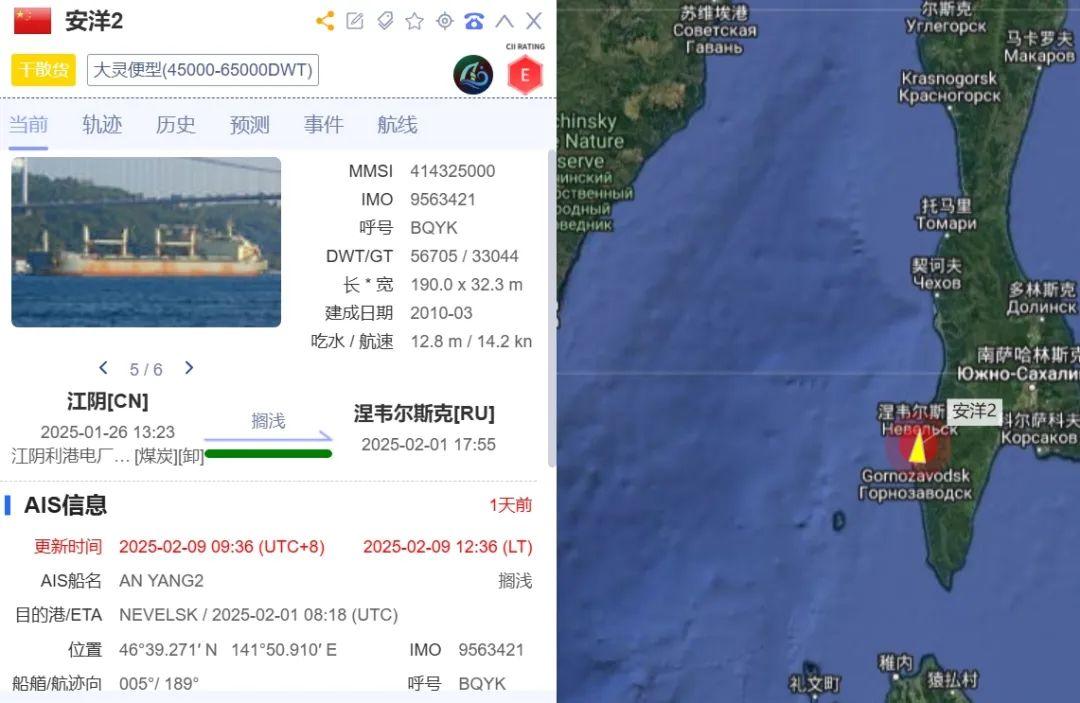Viewport: 1080px width, 703px height.
Task: Open the 历史 tab
Action: point(176,125)
